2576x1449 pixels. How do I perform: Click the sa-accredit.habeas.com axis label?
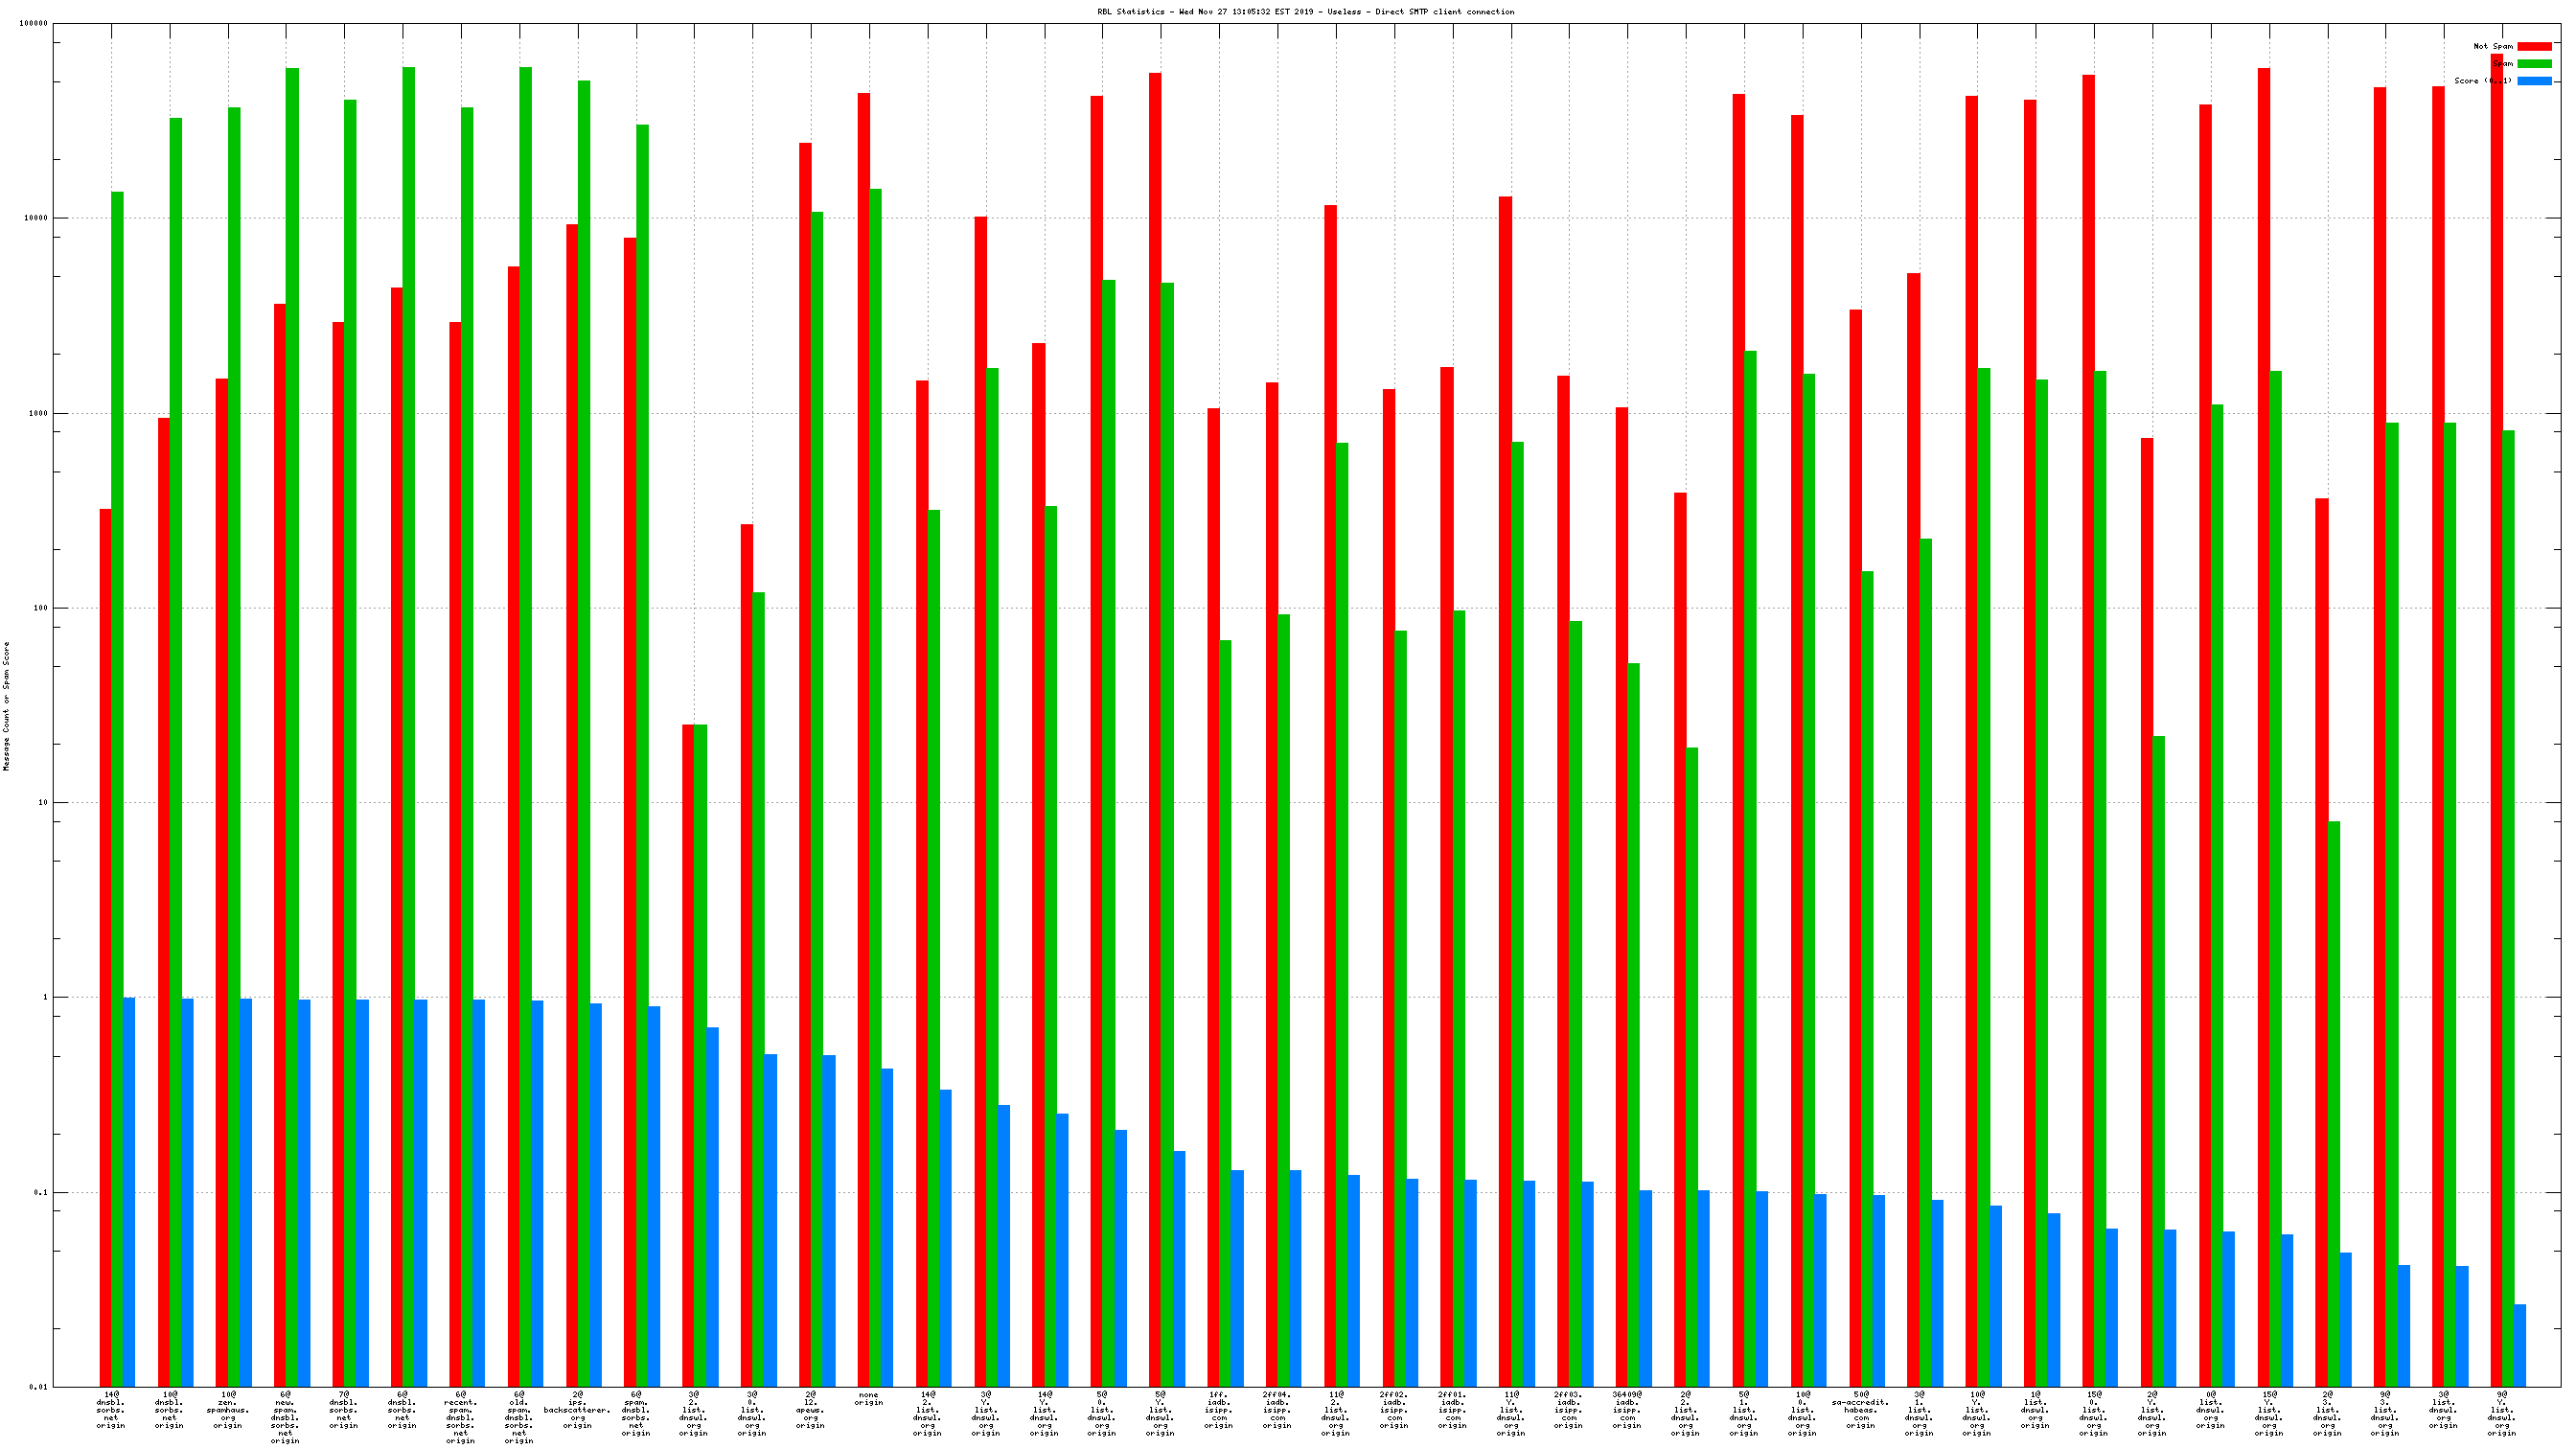click(x=1860, y=1409)
